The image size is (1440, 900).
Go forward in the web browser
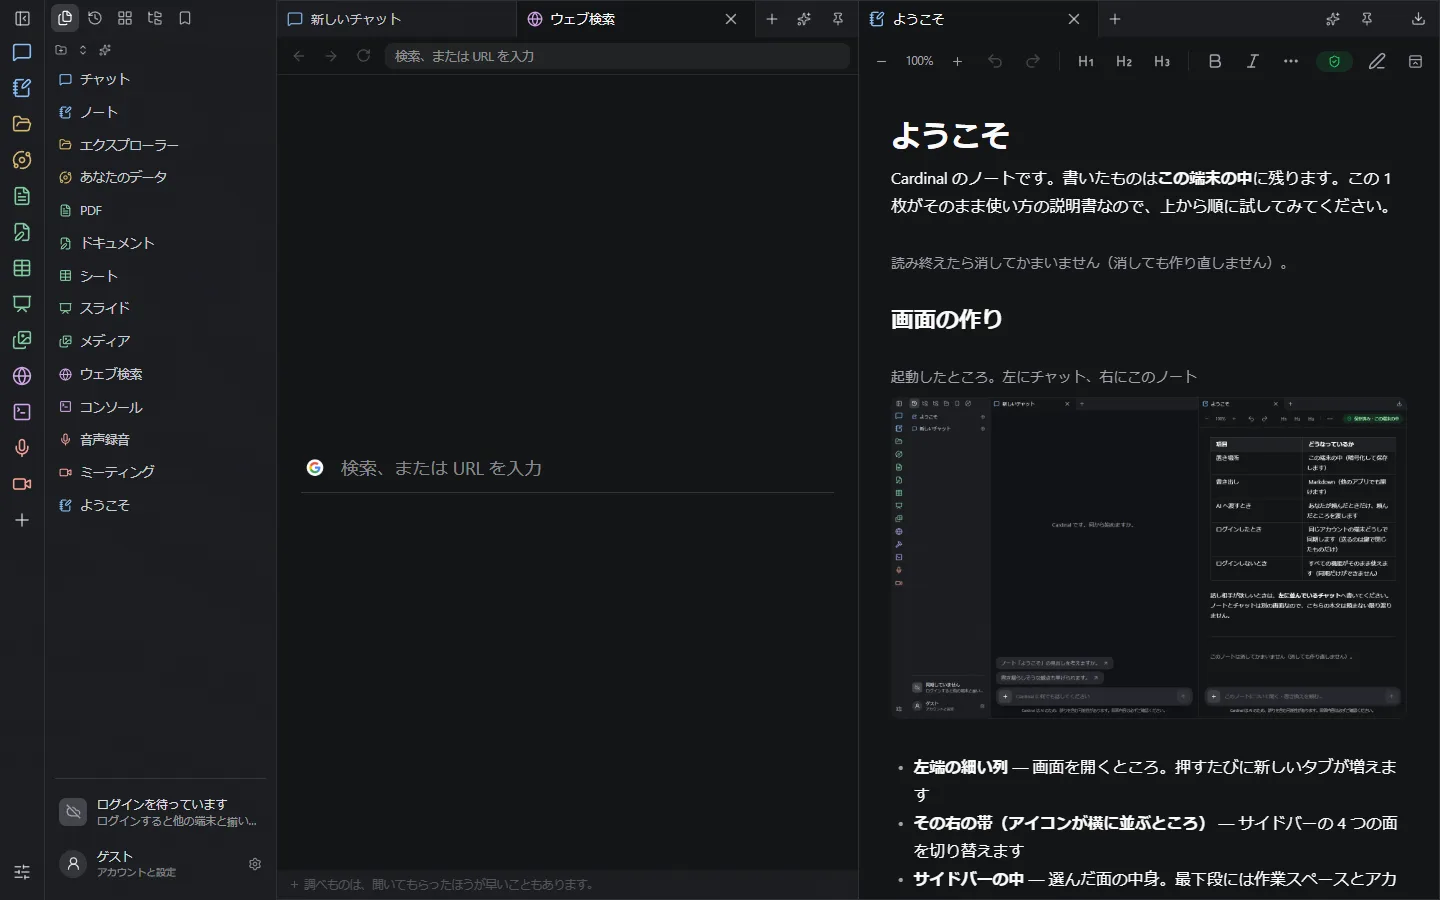pyautogui.click(x=331, y=56)
